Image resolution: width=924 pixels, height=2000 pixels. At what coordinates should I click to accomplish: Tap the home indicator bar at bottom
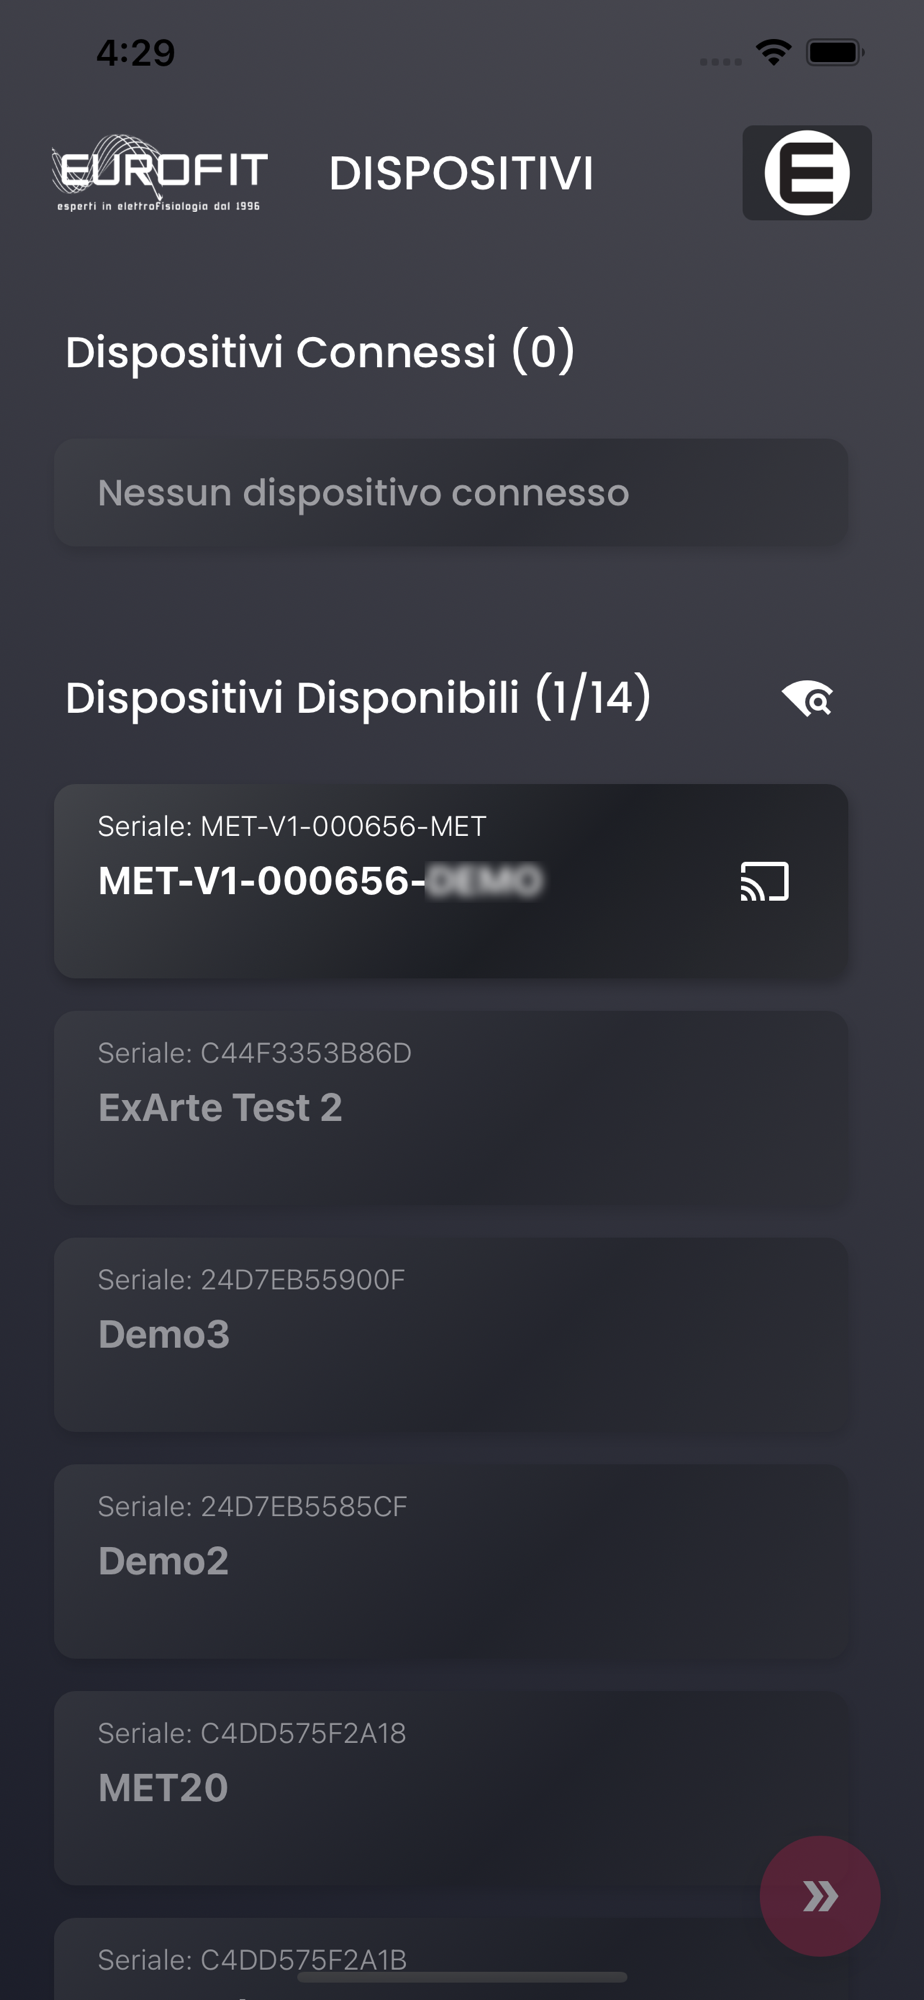462,1977
